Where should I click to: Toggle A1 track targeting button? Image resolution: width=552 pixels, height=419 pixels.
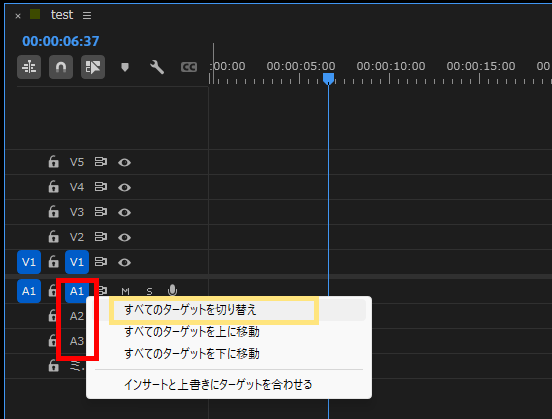77,291
